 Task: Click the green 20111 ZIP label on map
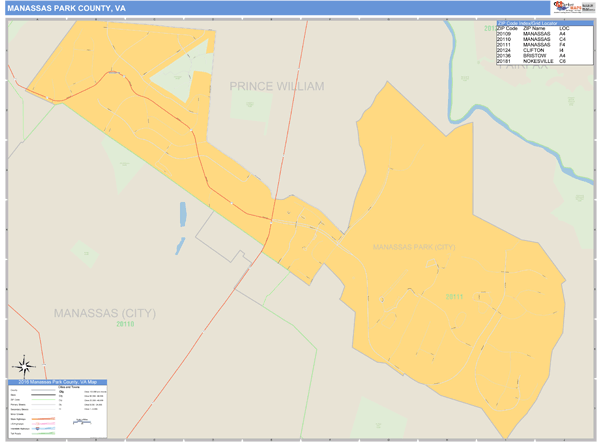tap(454, 297)
